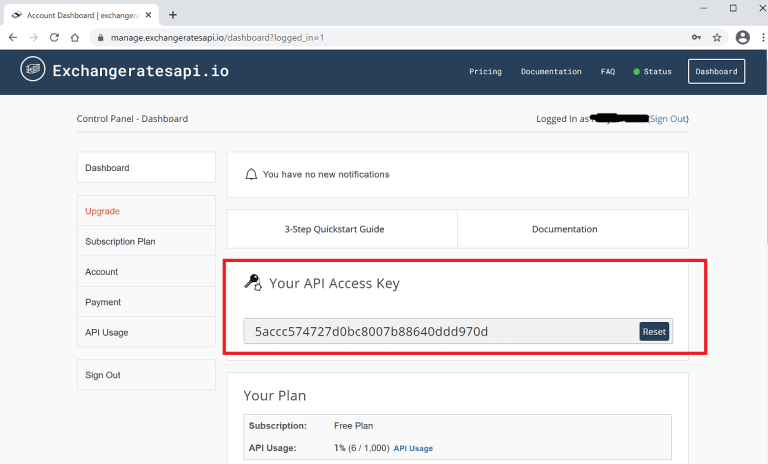
Task: Open Pricing in the top navigation
Action: point(485,72)
